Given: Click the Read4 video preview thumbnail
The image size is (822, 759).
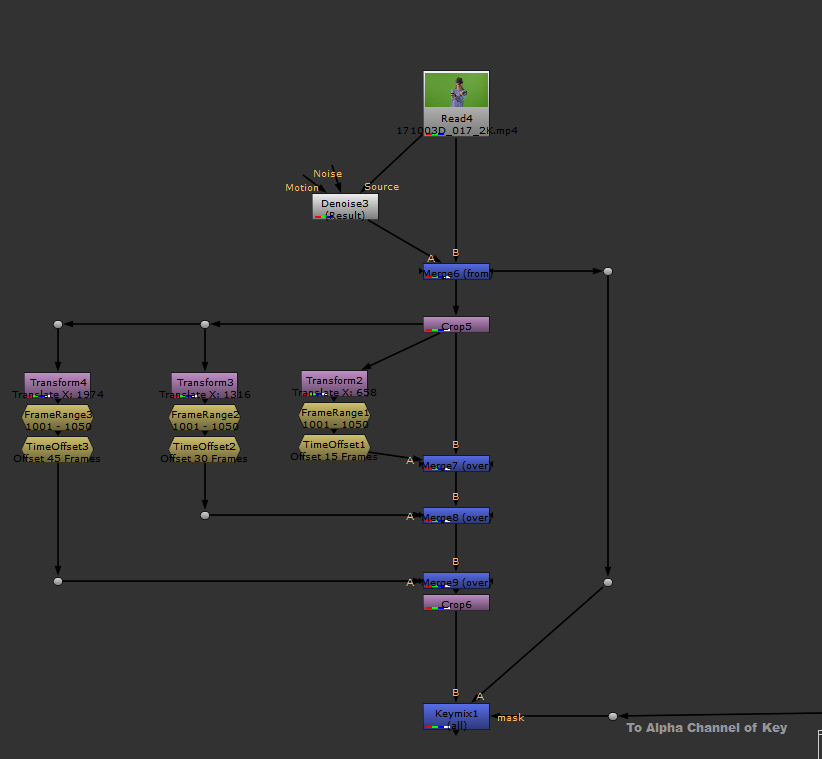Looking at the screenshot, I should click(456, 88).
